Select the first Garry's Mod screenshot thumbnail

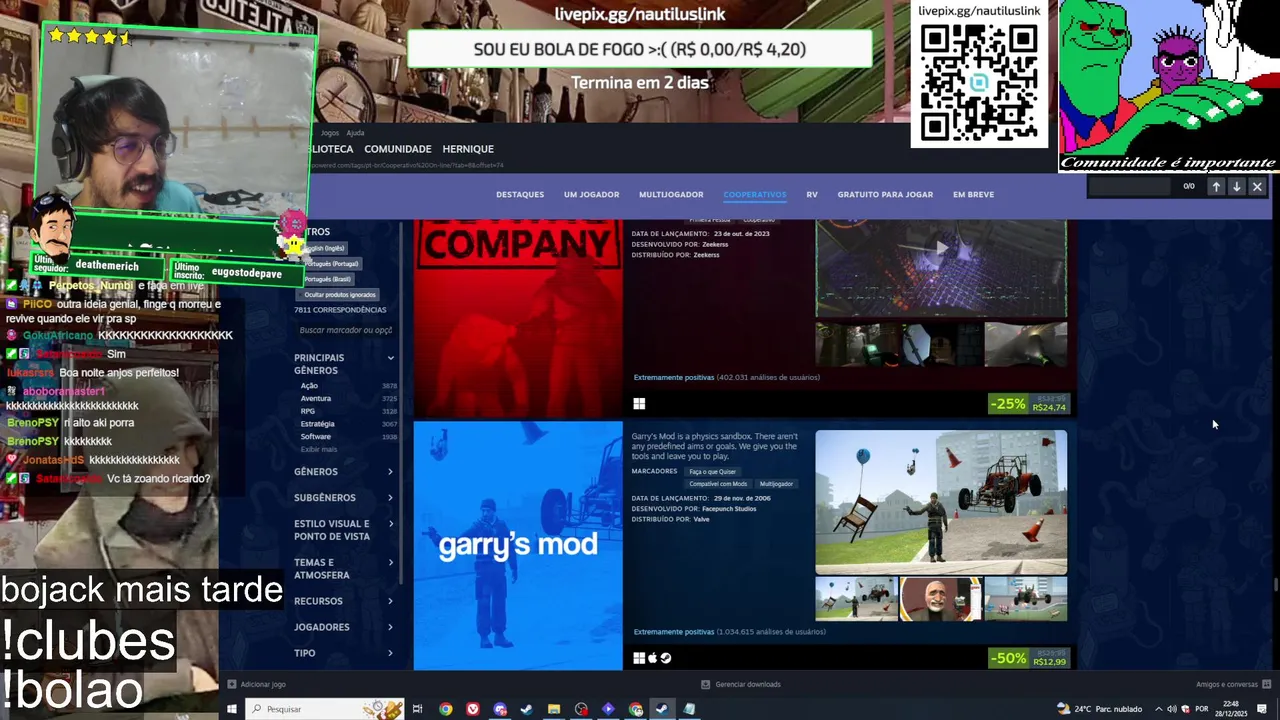click(x=856, y=600)
